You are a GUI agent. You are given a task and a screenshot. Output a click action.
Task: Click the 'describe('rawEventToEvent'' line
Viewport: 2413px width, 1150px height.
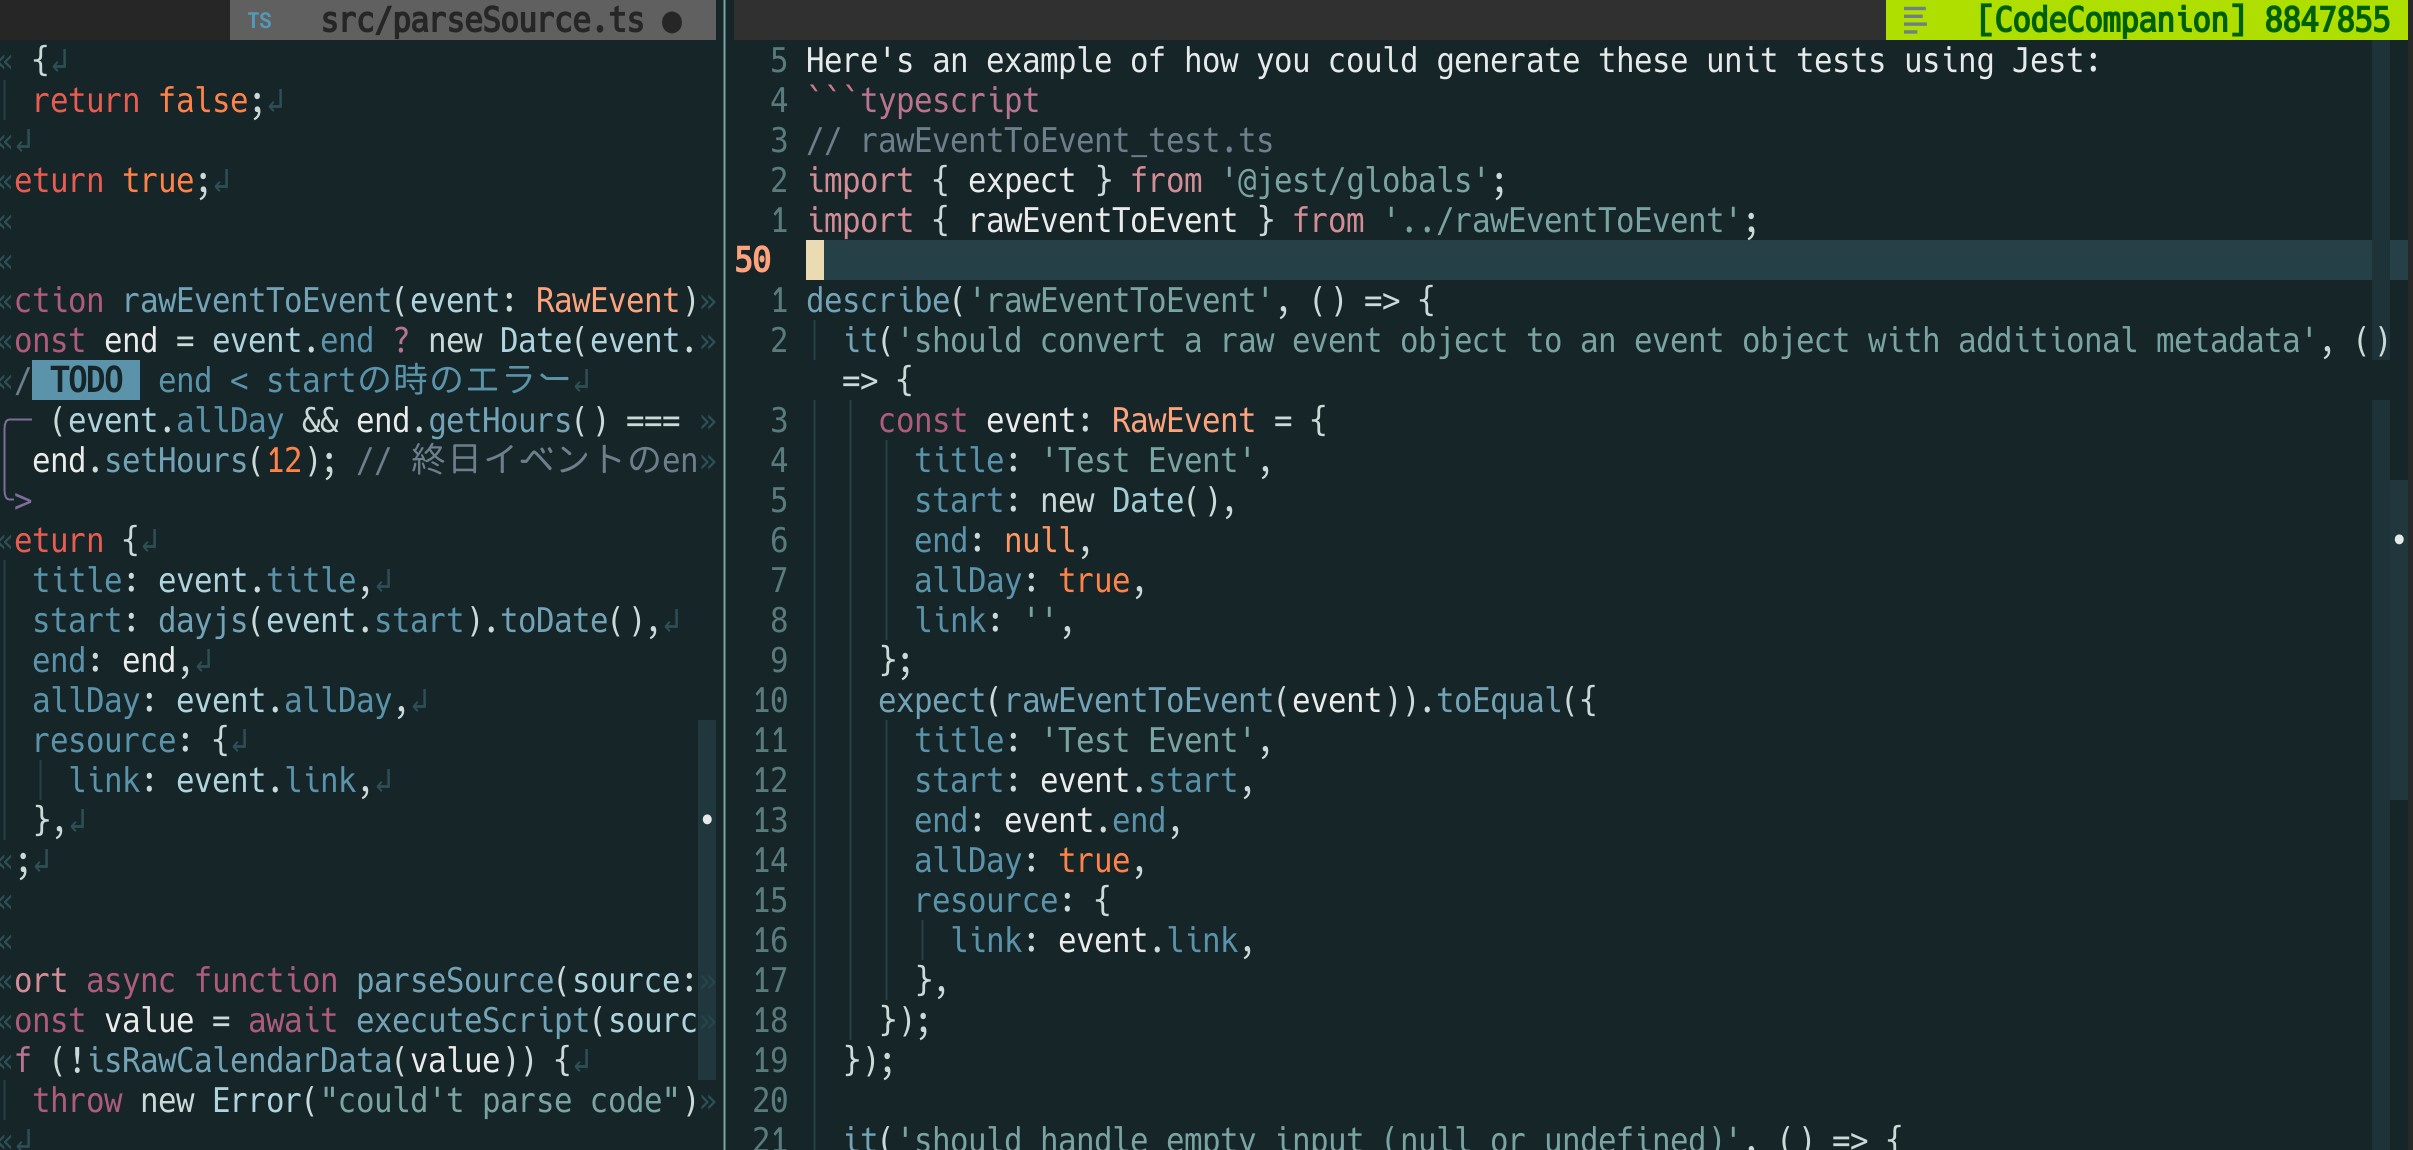coord(1121,301)
